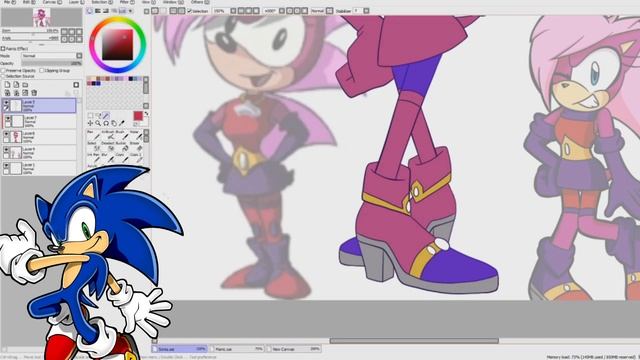Hide the layer with pink character thumbnail
Viewport: 640px width, 360px height.
[6, 133]
